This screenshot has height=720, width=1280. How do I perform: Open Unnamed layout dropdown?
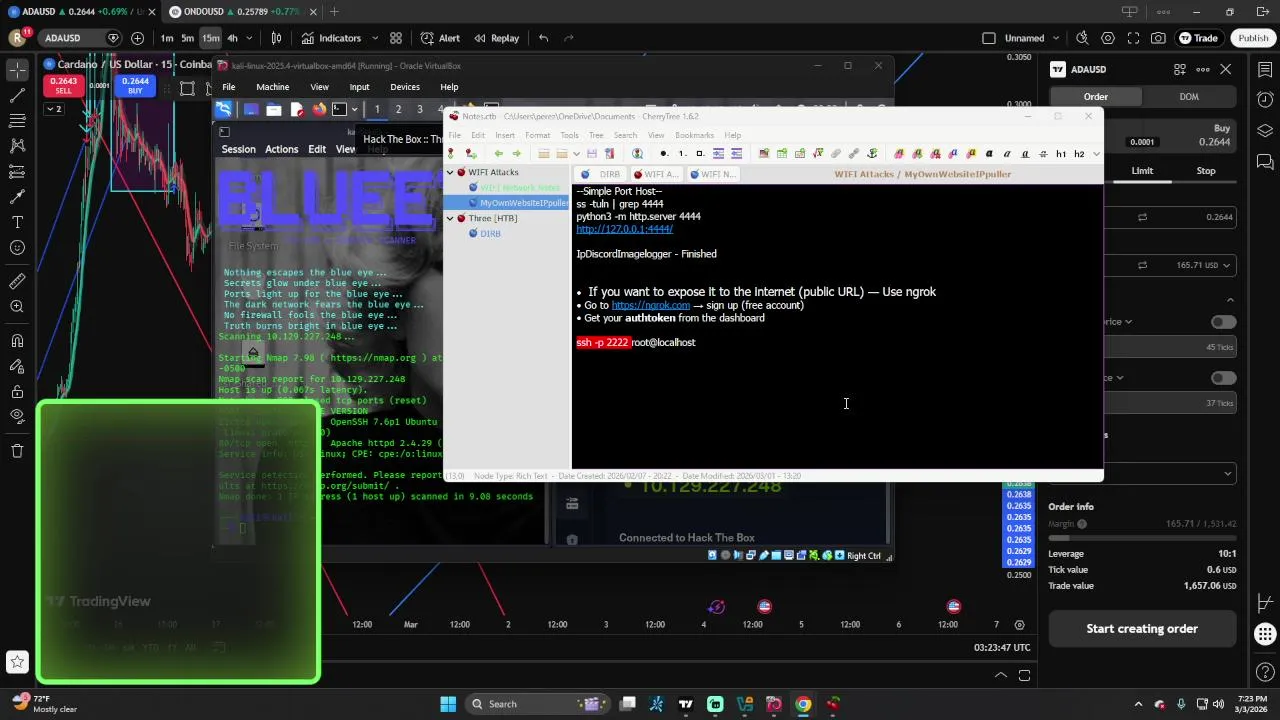click(x=1056, y=38)
